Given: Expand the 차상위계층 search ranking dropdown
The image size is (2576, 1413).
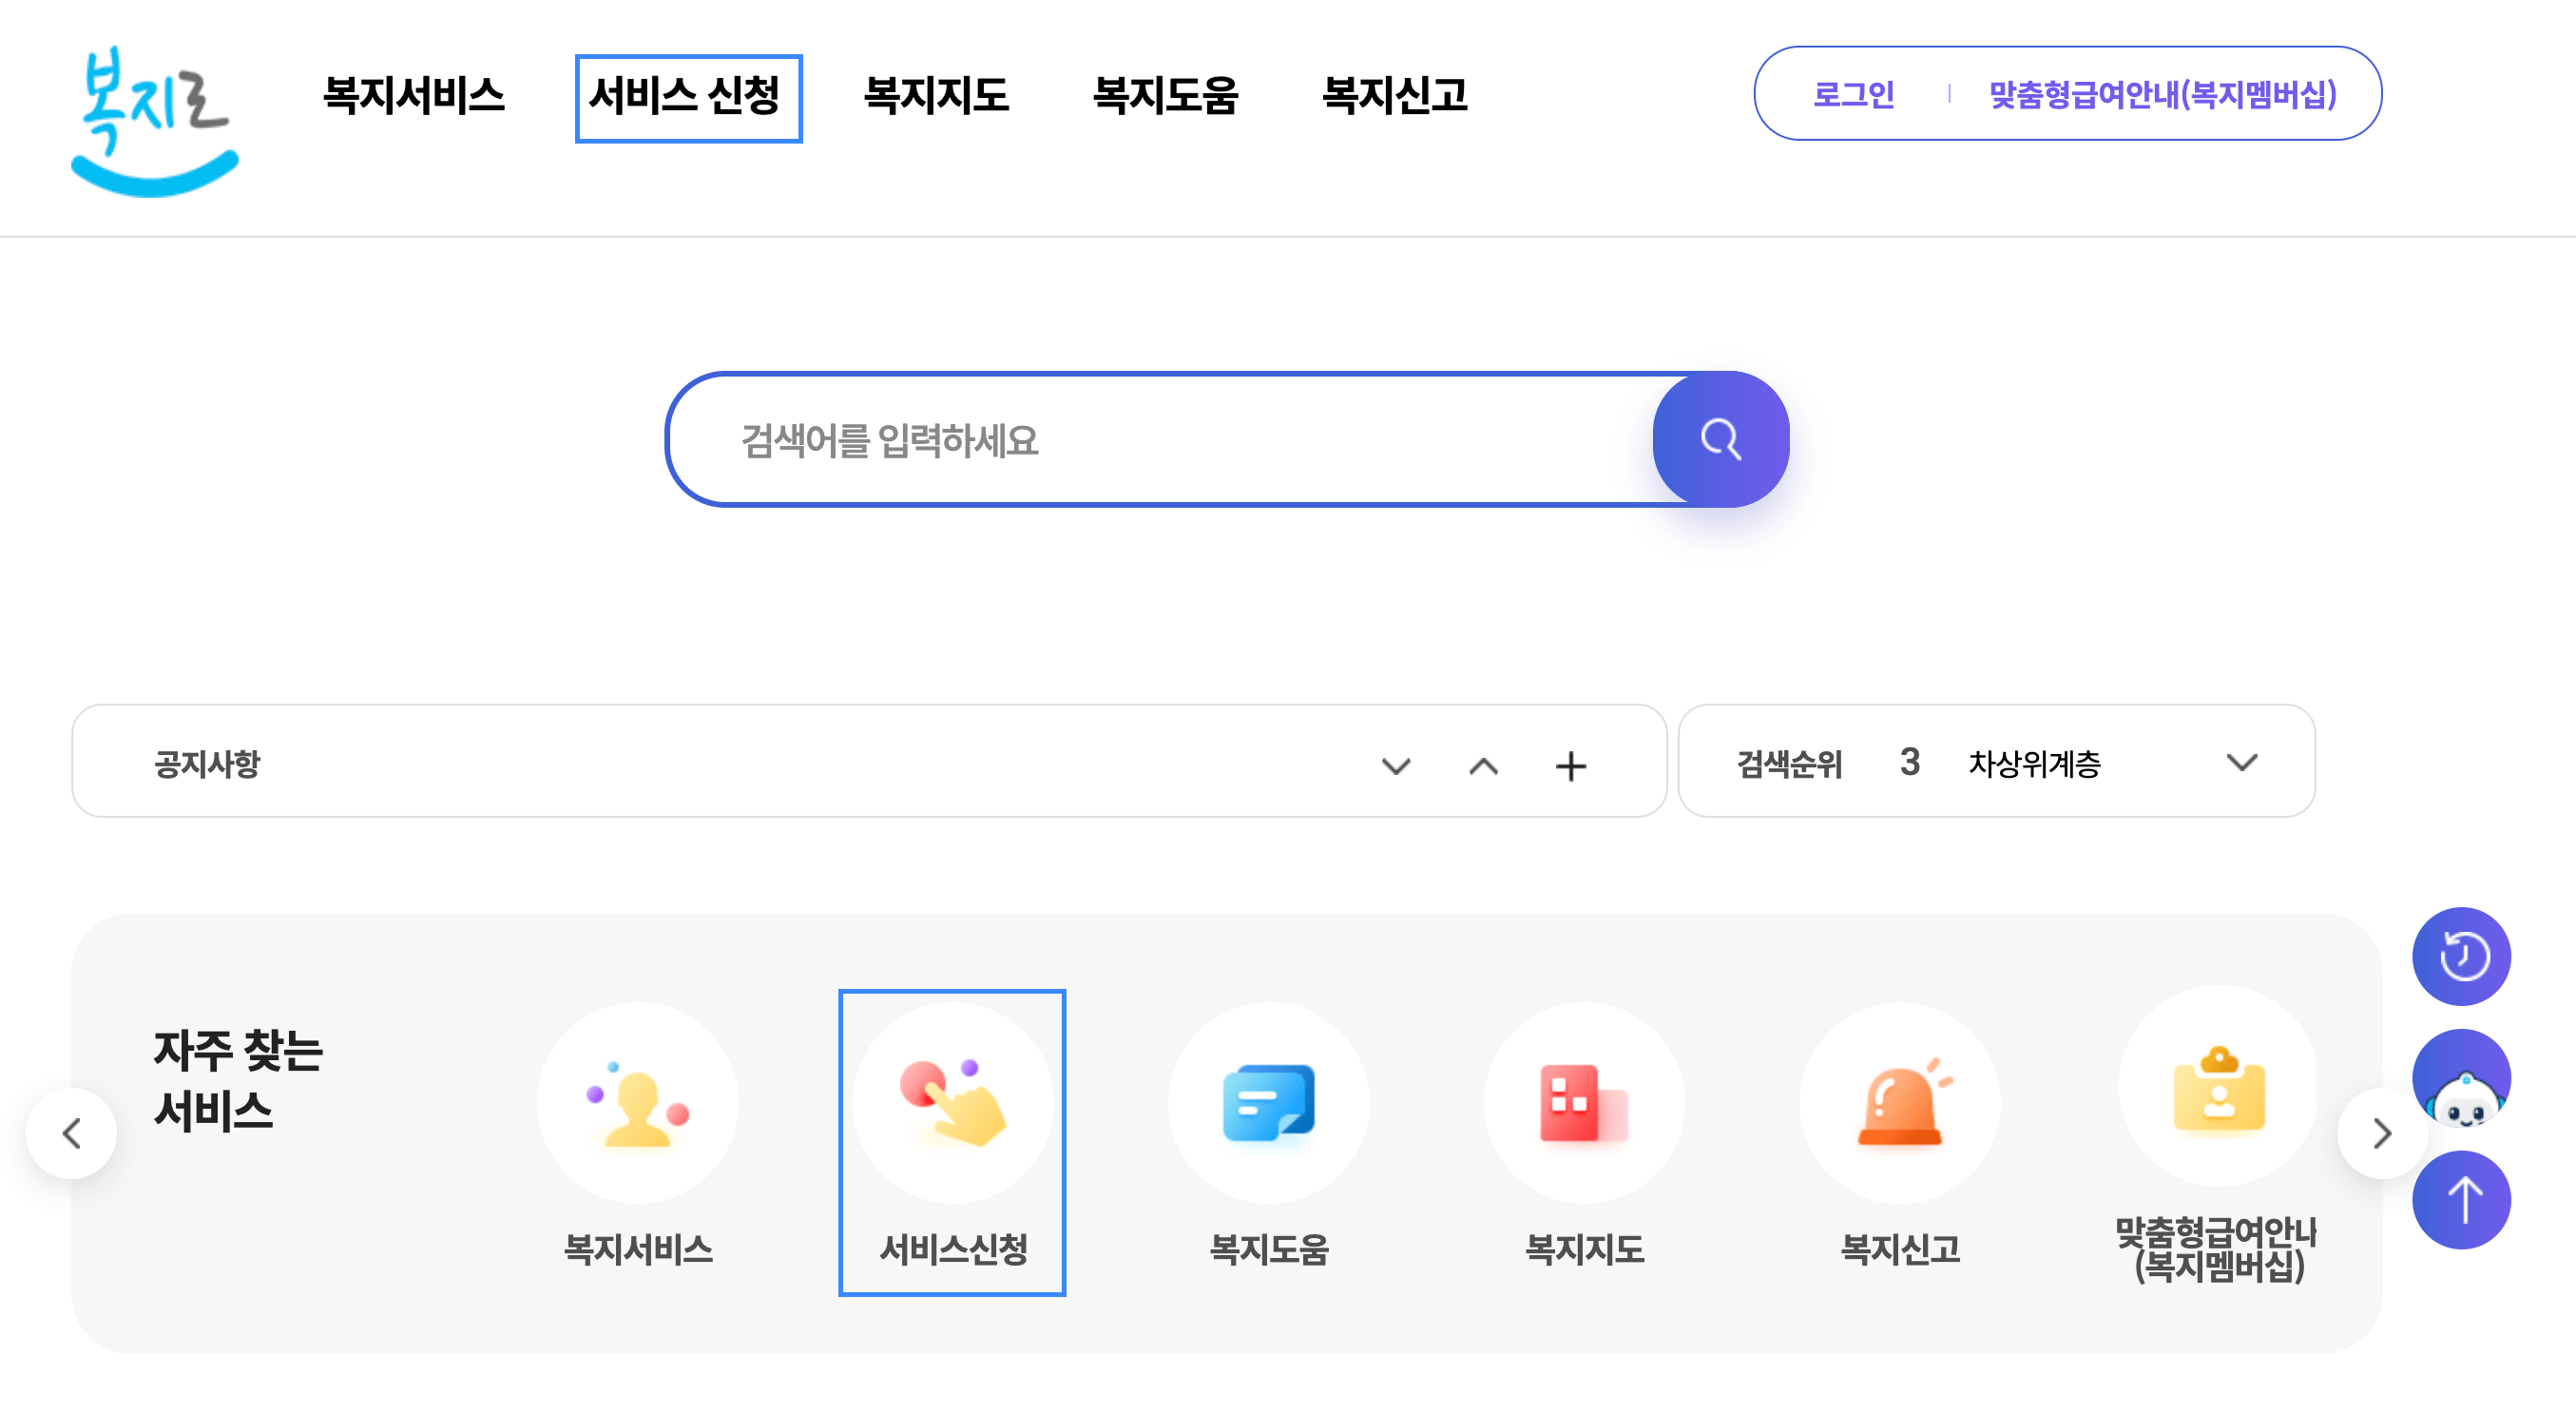Looking at the screenshot, I should point(2244,764).
